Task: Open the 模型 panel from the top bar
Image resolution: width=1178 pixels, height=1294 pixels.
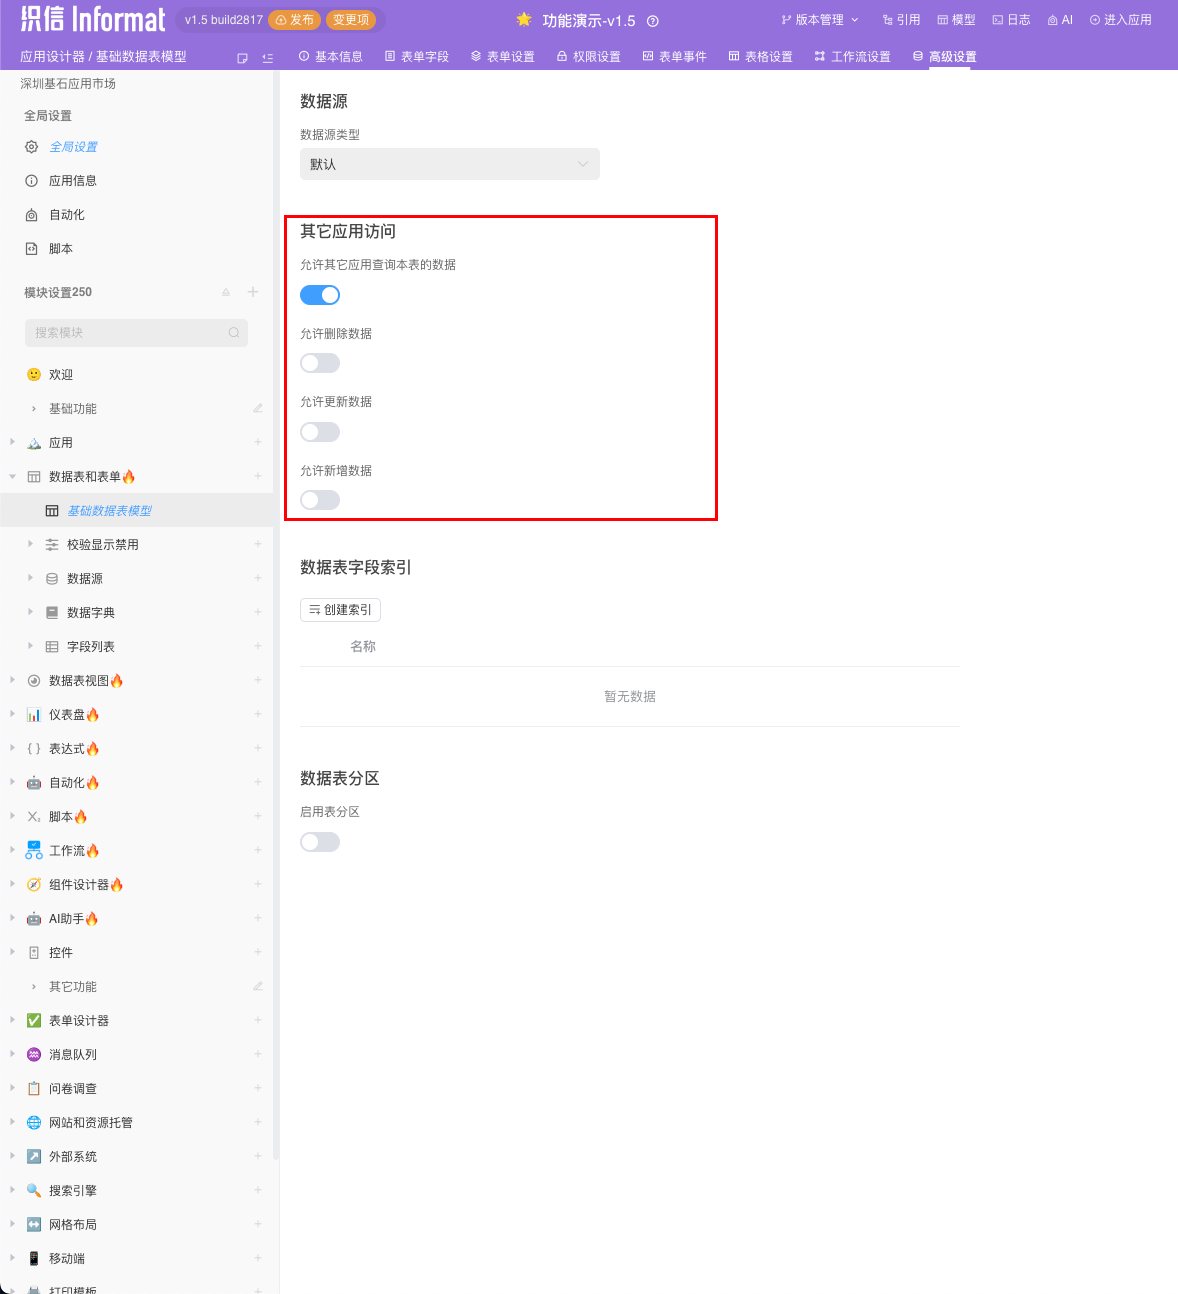Action: coord(955,19)
